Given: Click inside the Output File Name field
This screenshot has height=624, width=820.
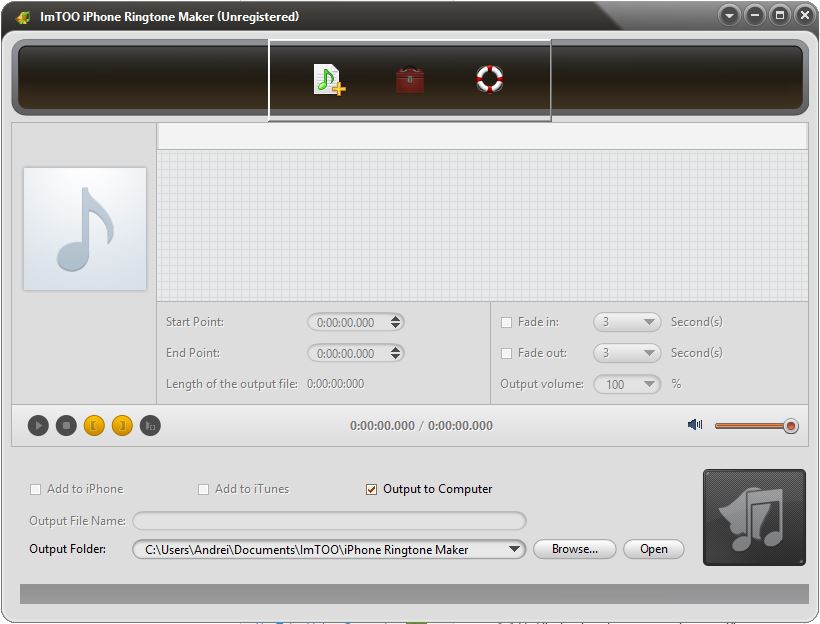Looking at the screenshot, I should click(330, 521).
